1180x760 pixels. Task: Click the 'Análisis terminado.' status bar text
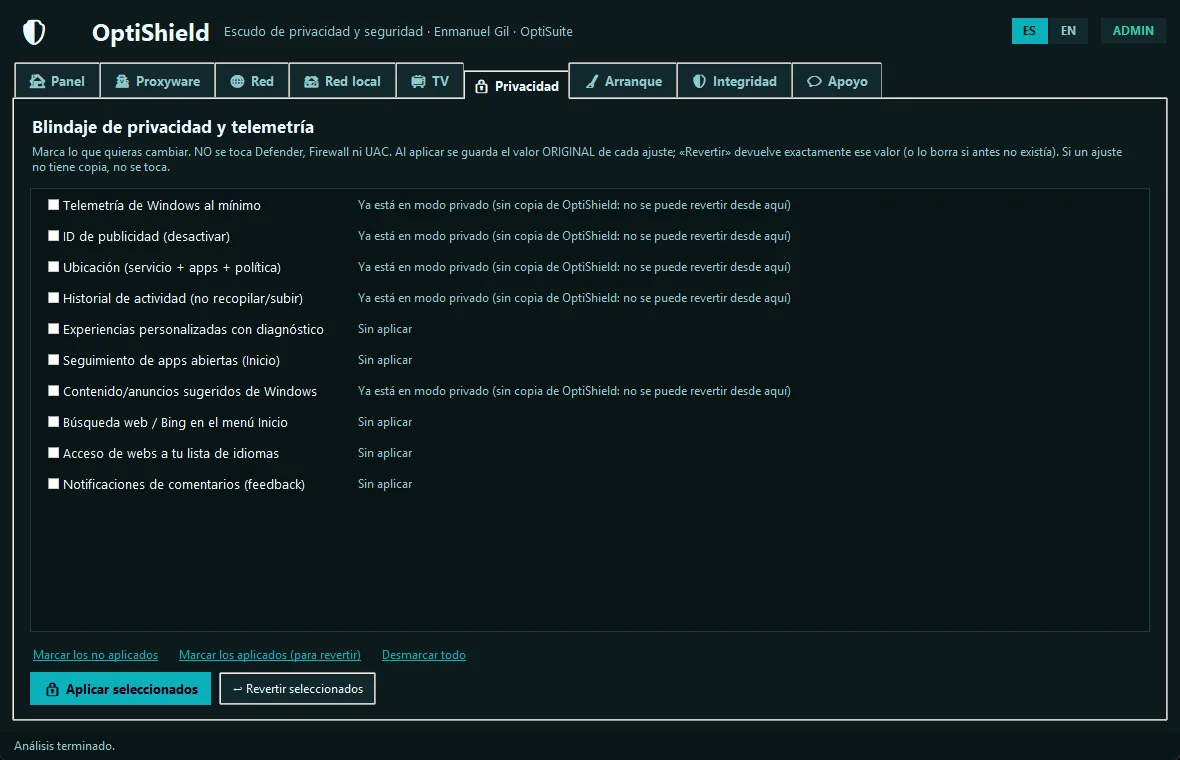(65, 746)
